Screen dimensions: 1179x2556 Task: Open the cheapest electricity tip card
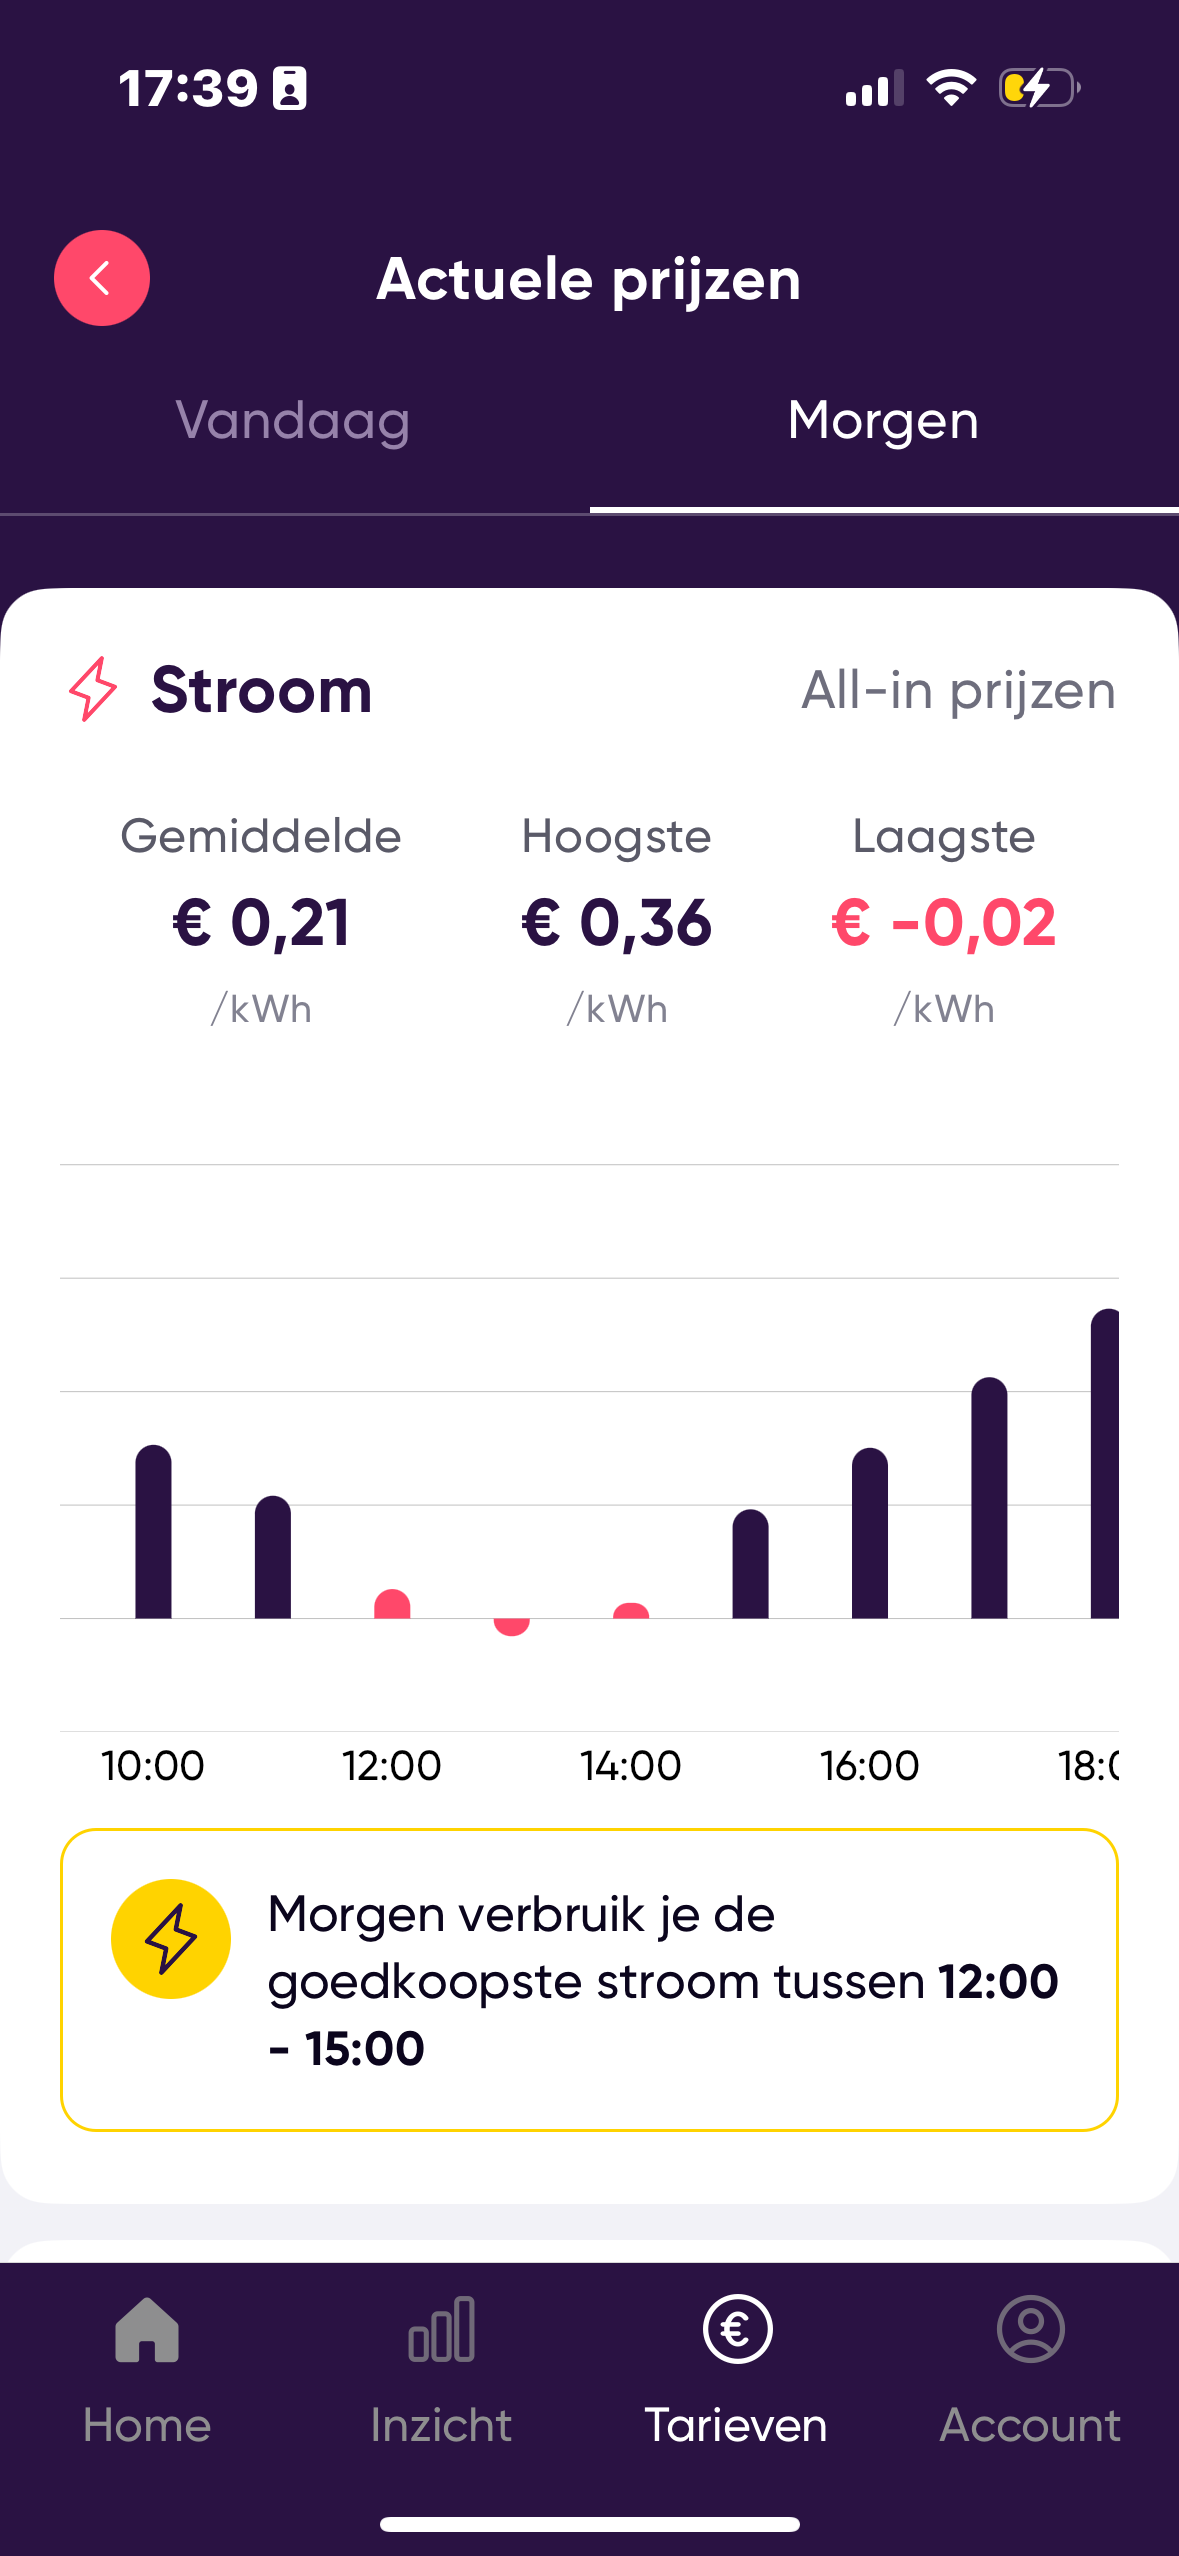click(589, 1980)
